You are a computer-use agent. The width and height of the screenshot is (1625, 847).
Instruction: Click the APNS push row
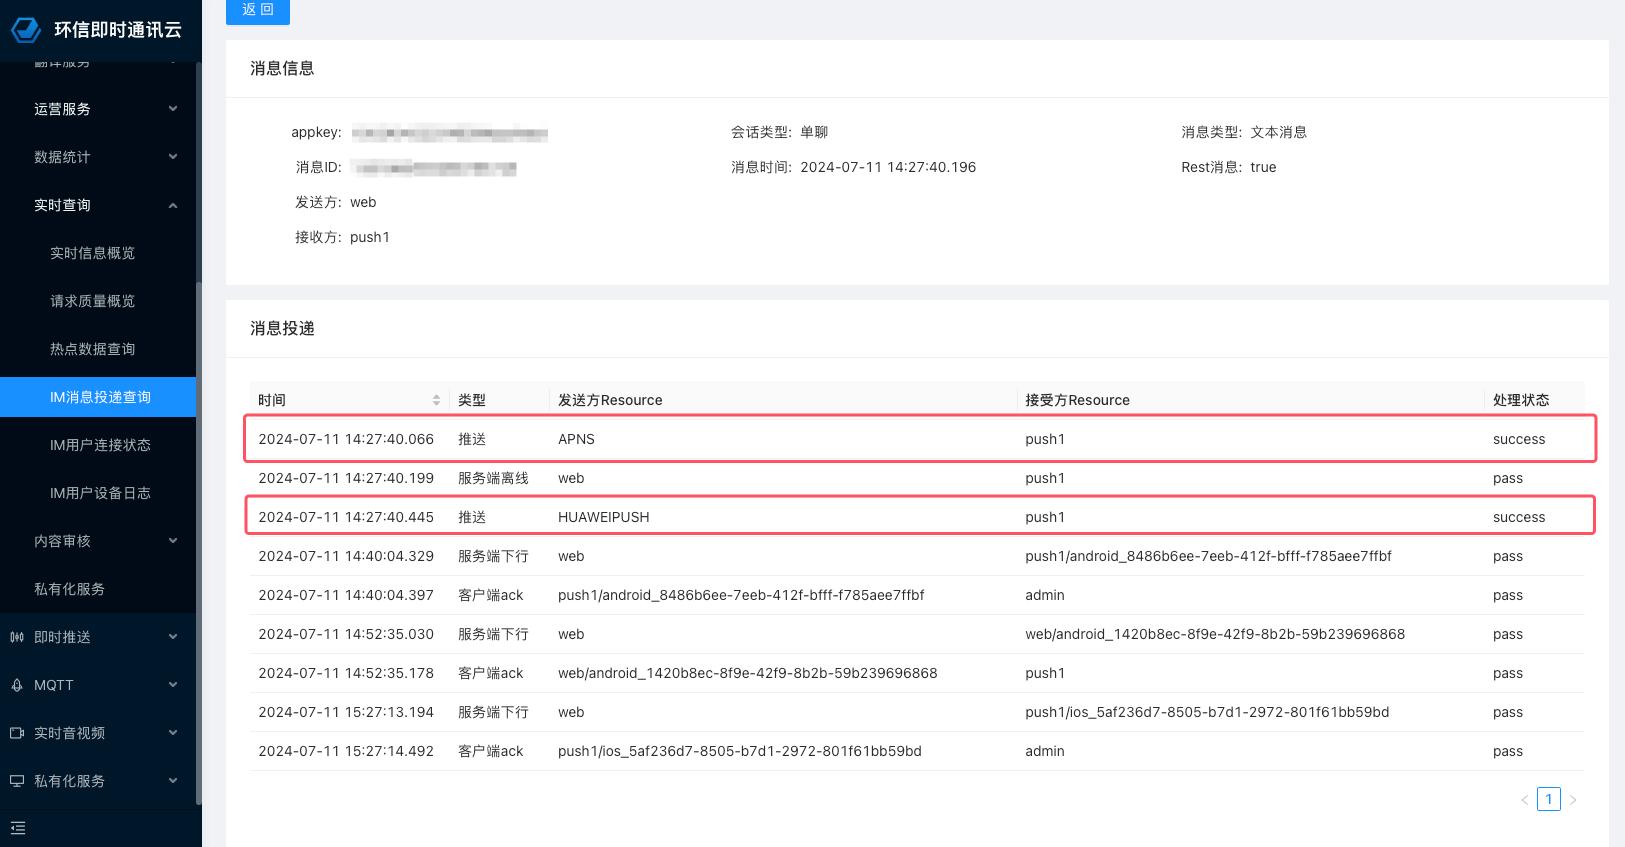[919, 439]
